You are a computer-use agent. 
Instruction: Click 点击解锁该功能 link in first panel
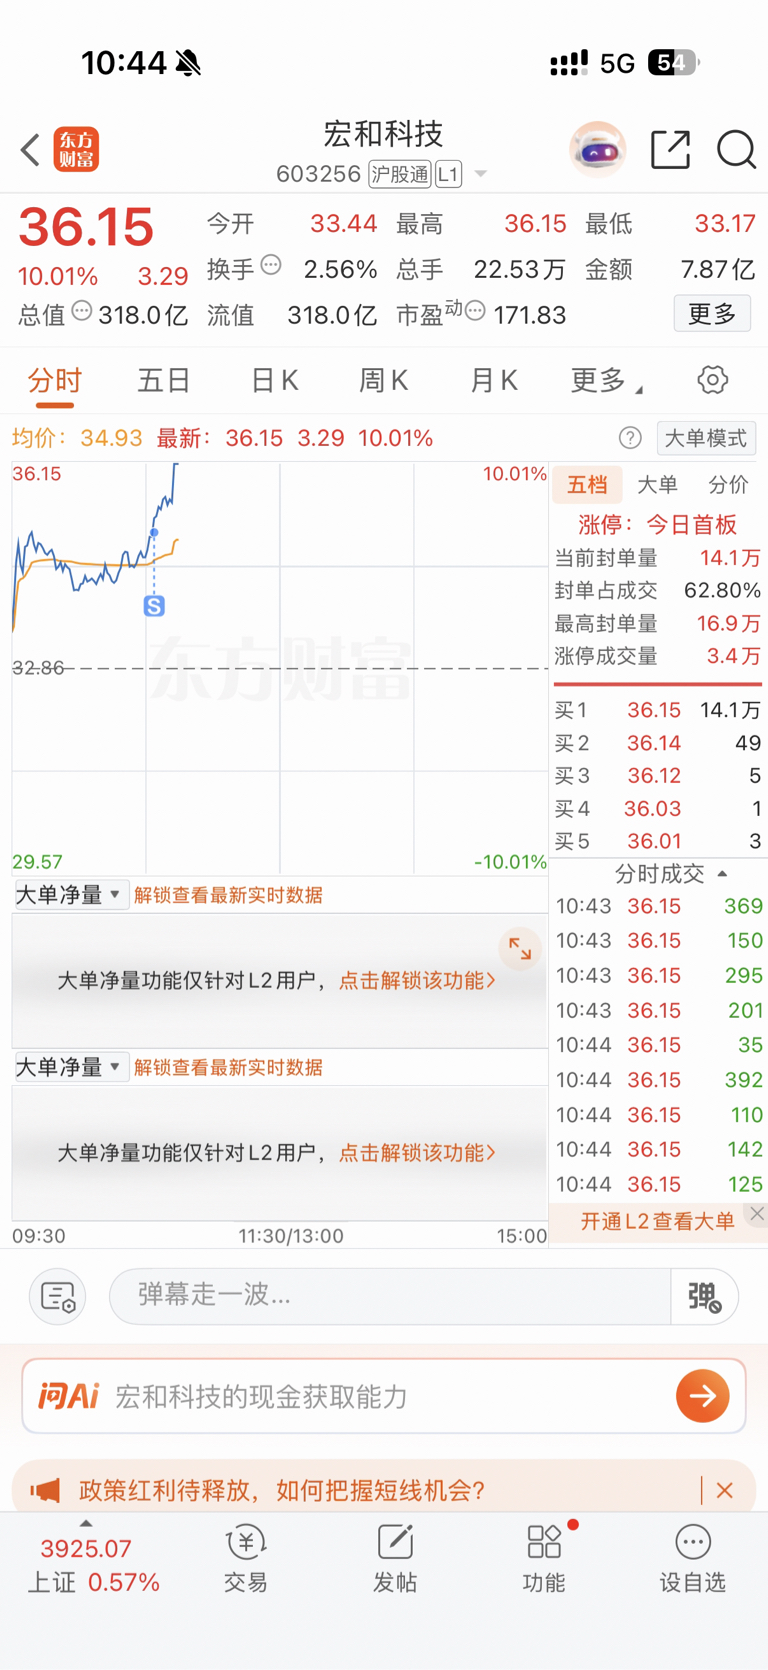(x=417, y=980)
